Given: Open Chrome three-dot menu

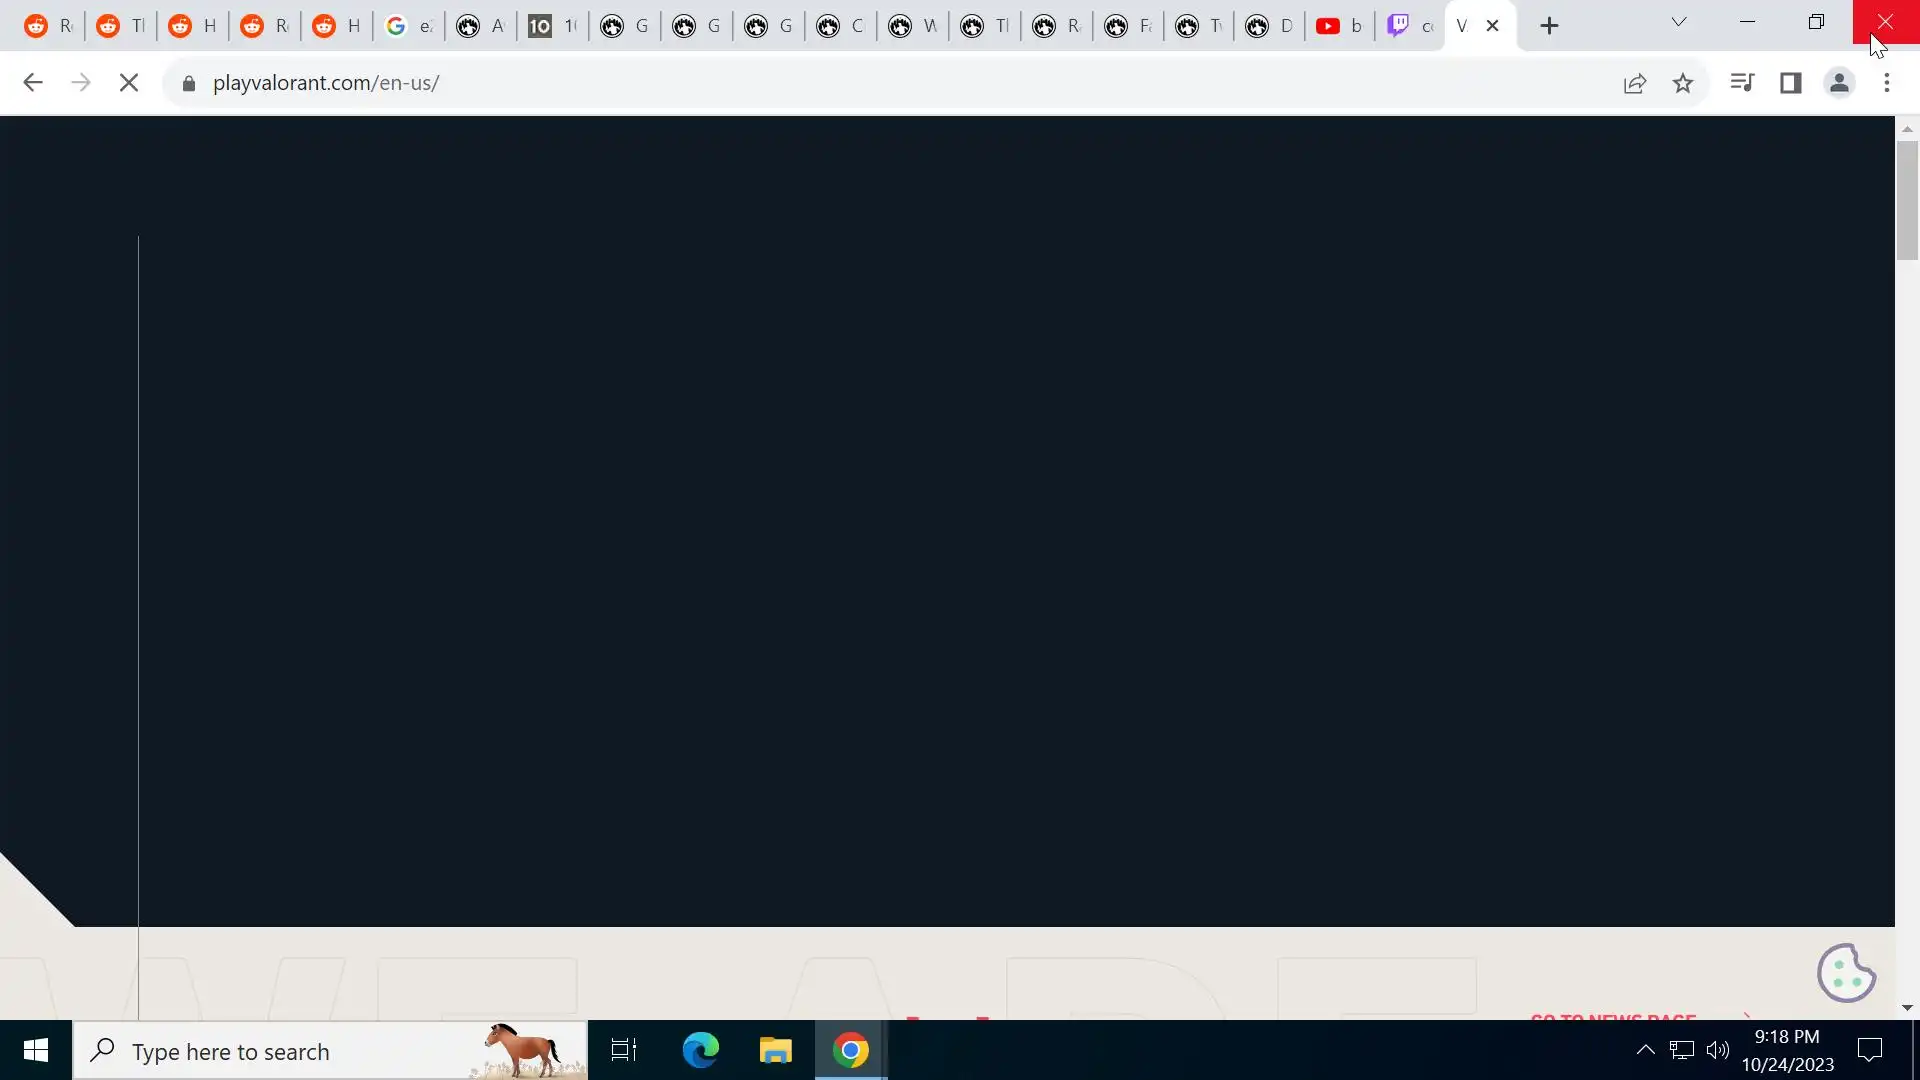Looking at the screenshot, I should 1887,83.
